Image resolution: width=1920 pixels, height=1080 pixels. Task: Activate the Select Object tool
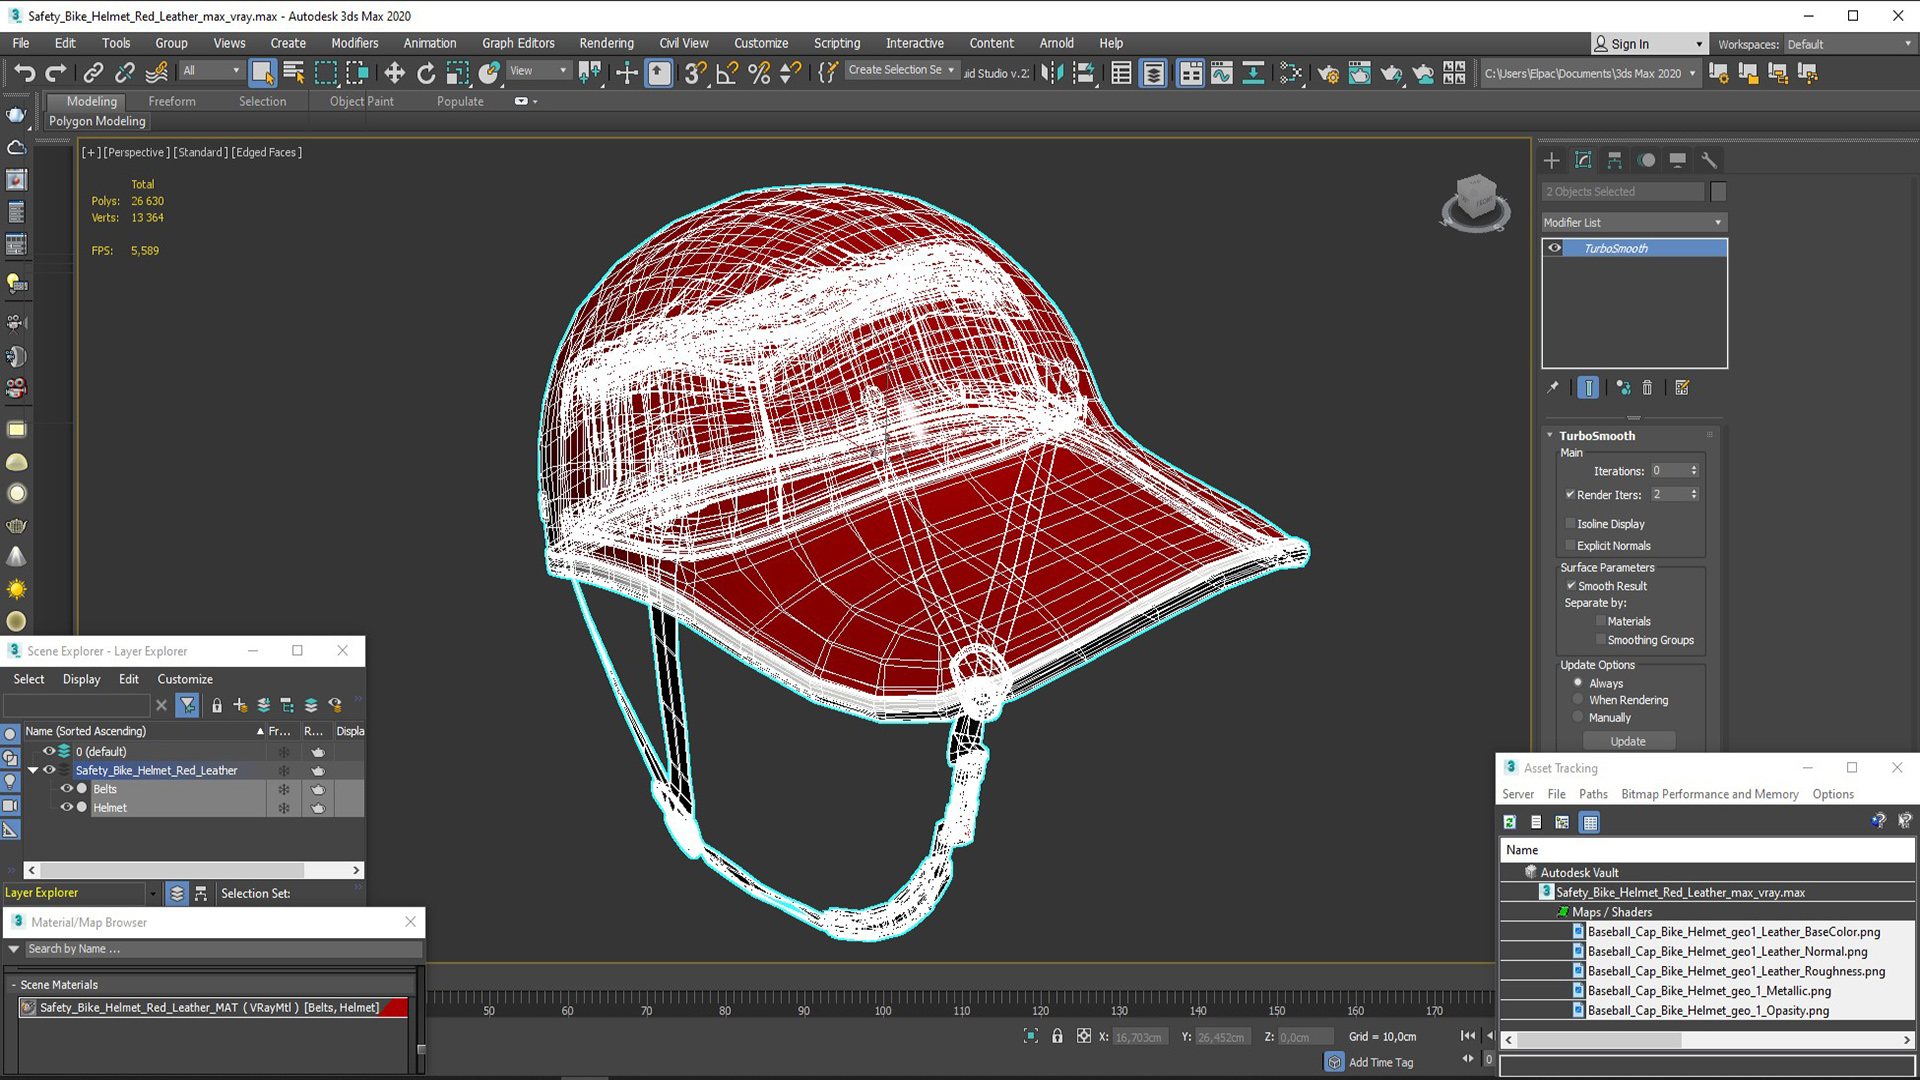[x=262, y=72]
